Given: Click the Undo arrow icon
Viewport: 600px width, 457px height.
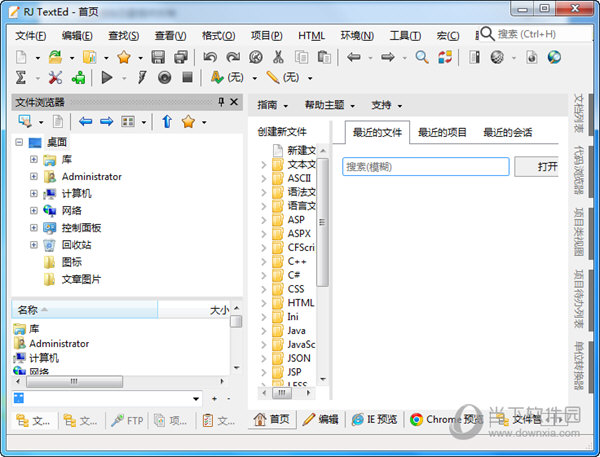Looking at the screenshot, I should (x=210, y=57).
